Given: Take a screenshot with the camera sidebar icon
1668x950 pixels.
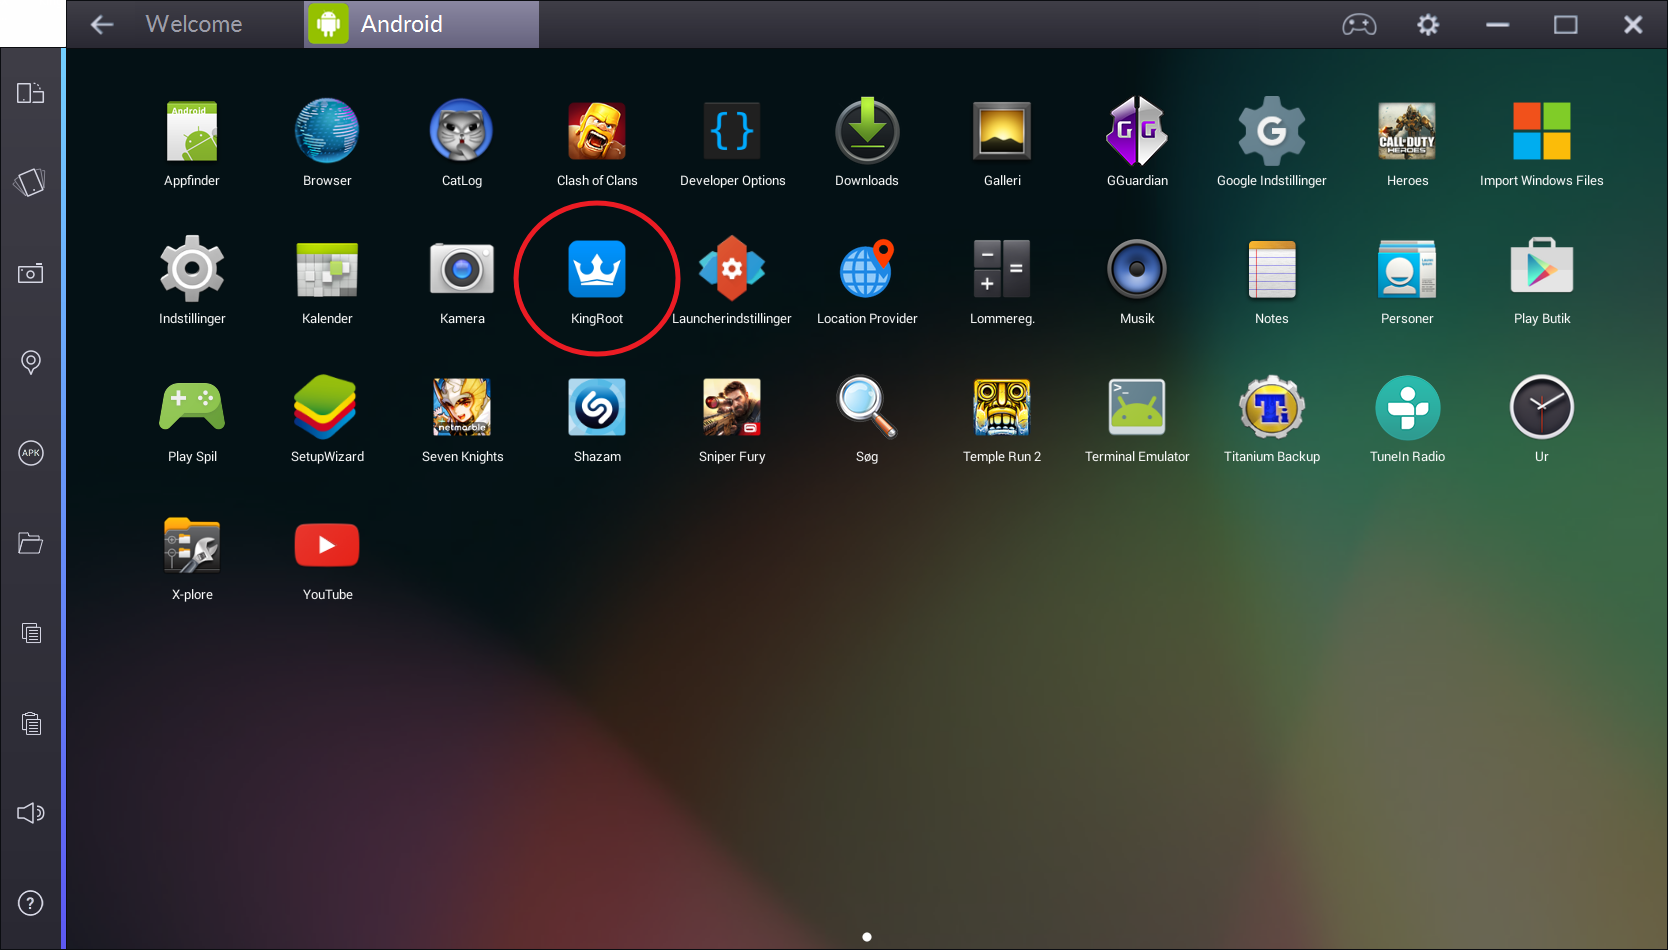Looking at the screenshot, I should [x=31, y=273].
